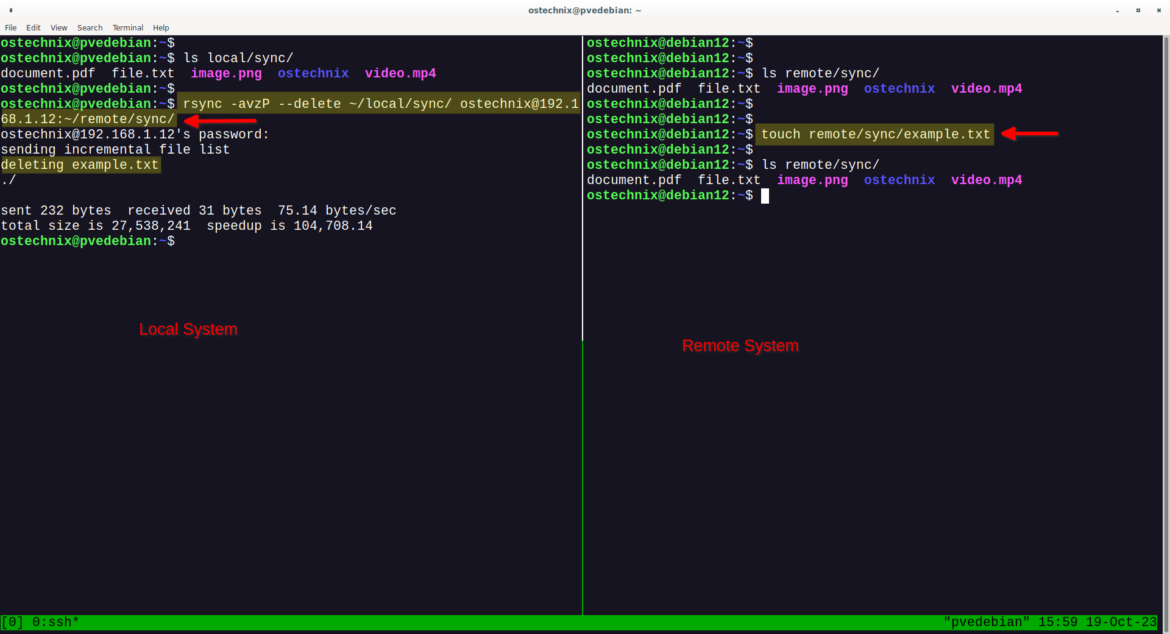This screenshot has width=1170, height=634.
Task: Open the Help menu
Action: 160,27
